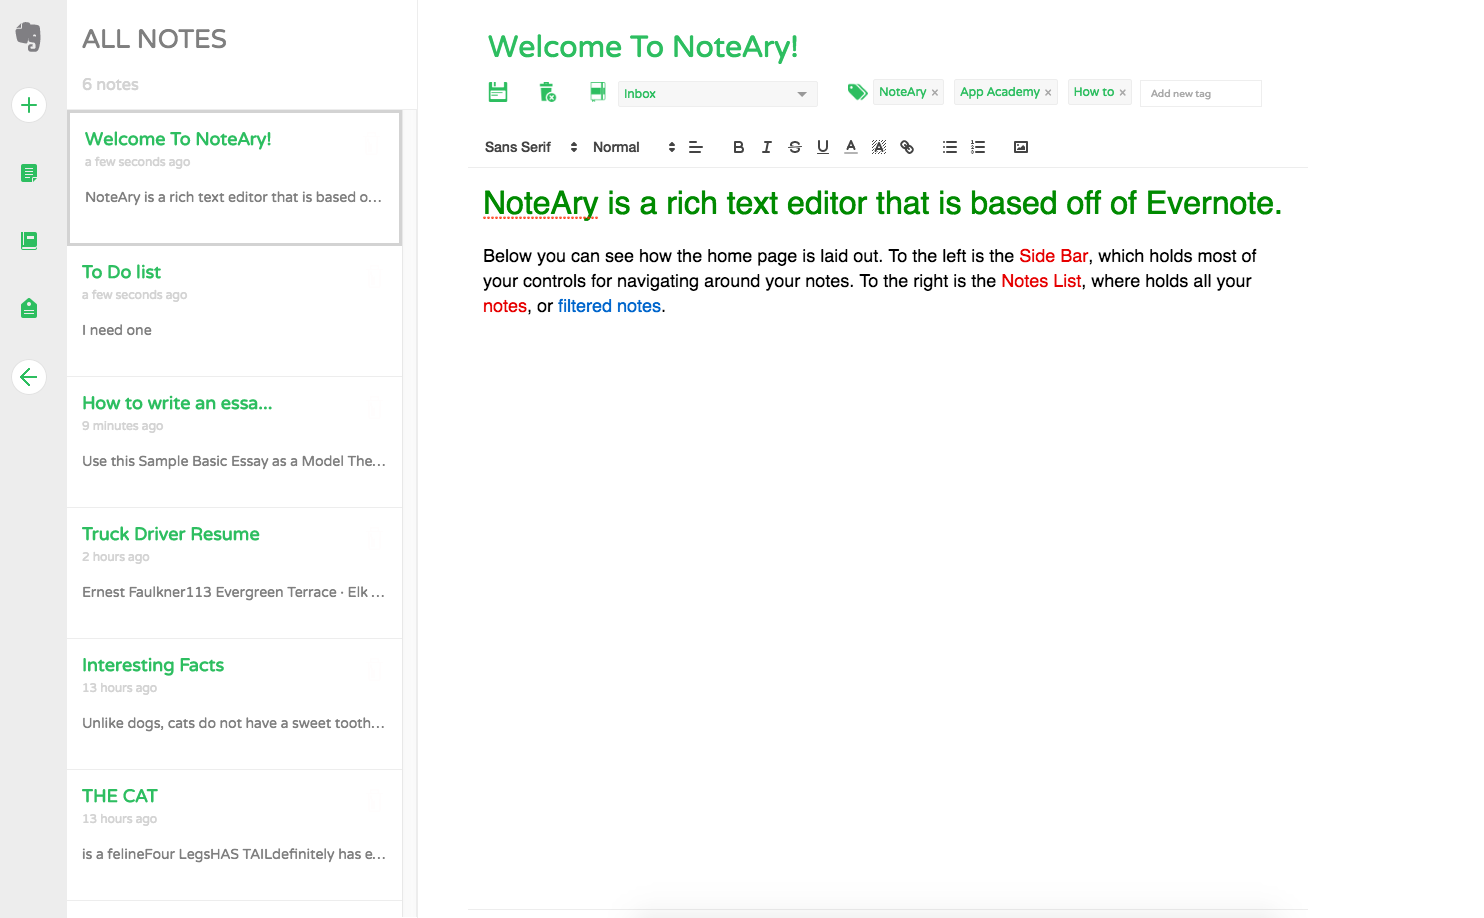Open the Interesting Facts note

click(x=234, y=704)
